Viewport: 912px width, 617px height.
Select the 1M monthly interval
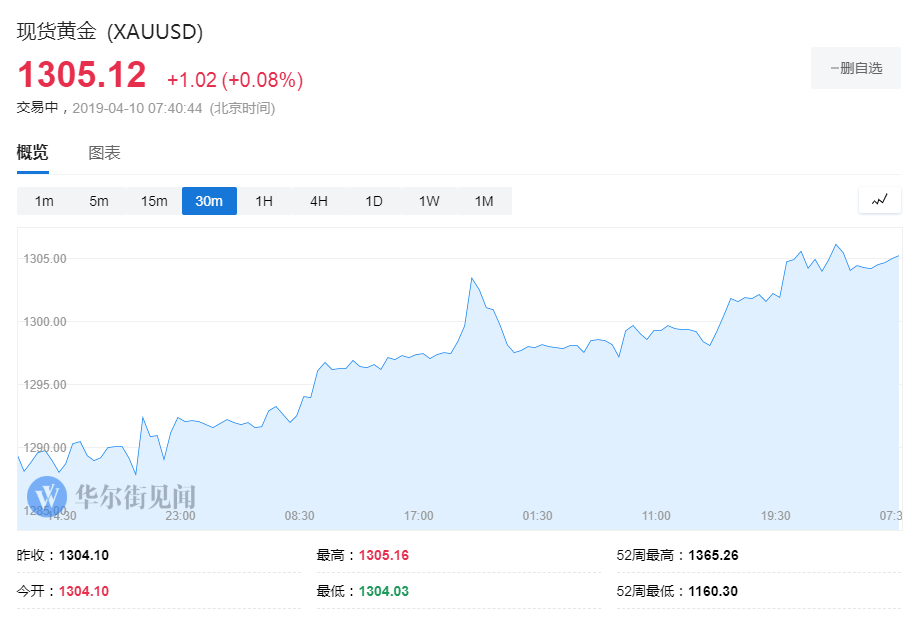[484, 201]
